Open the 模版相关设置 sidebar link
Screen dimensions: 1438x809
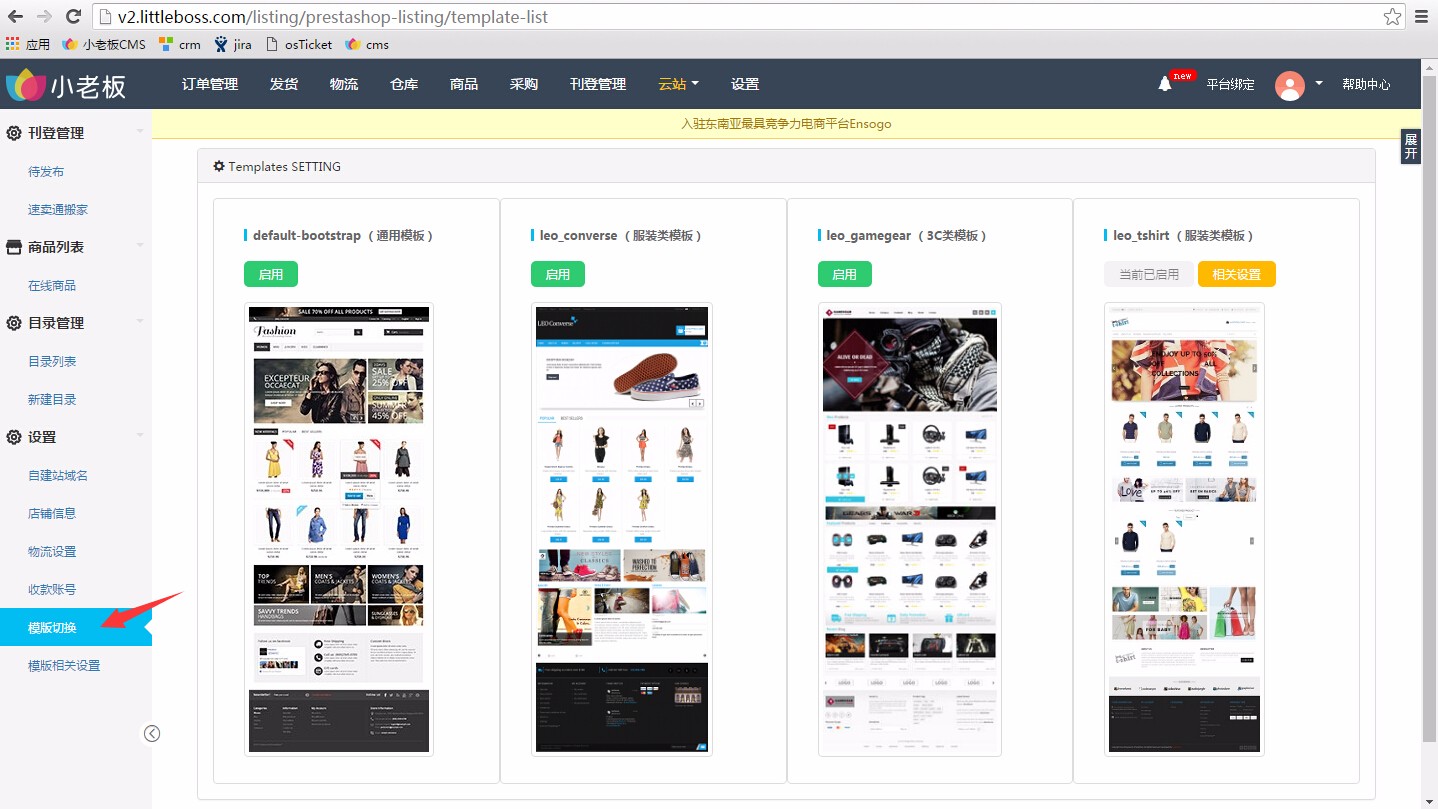coord(64,666)
